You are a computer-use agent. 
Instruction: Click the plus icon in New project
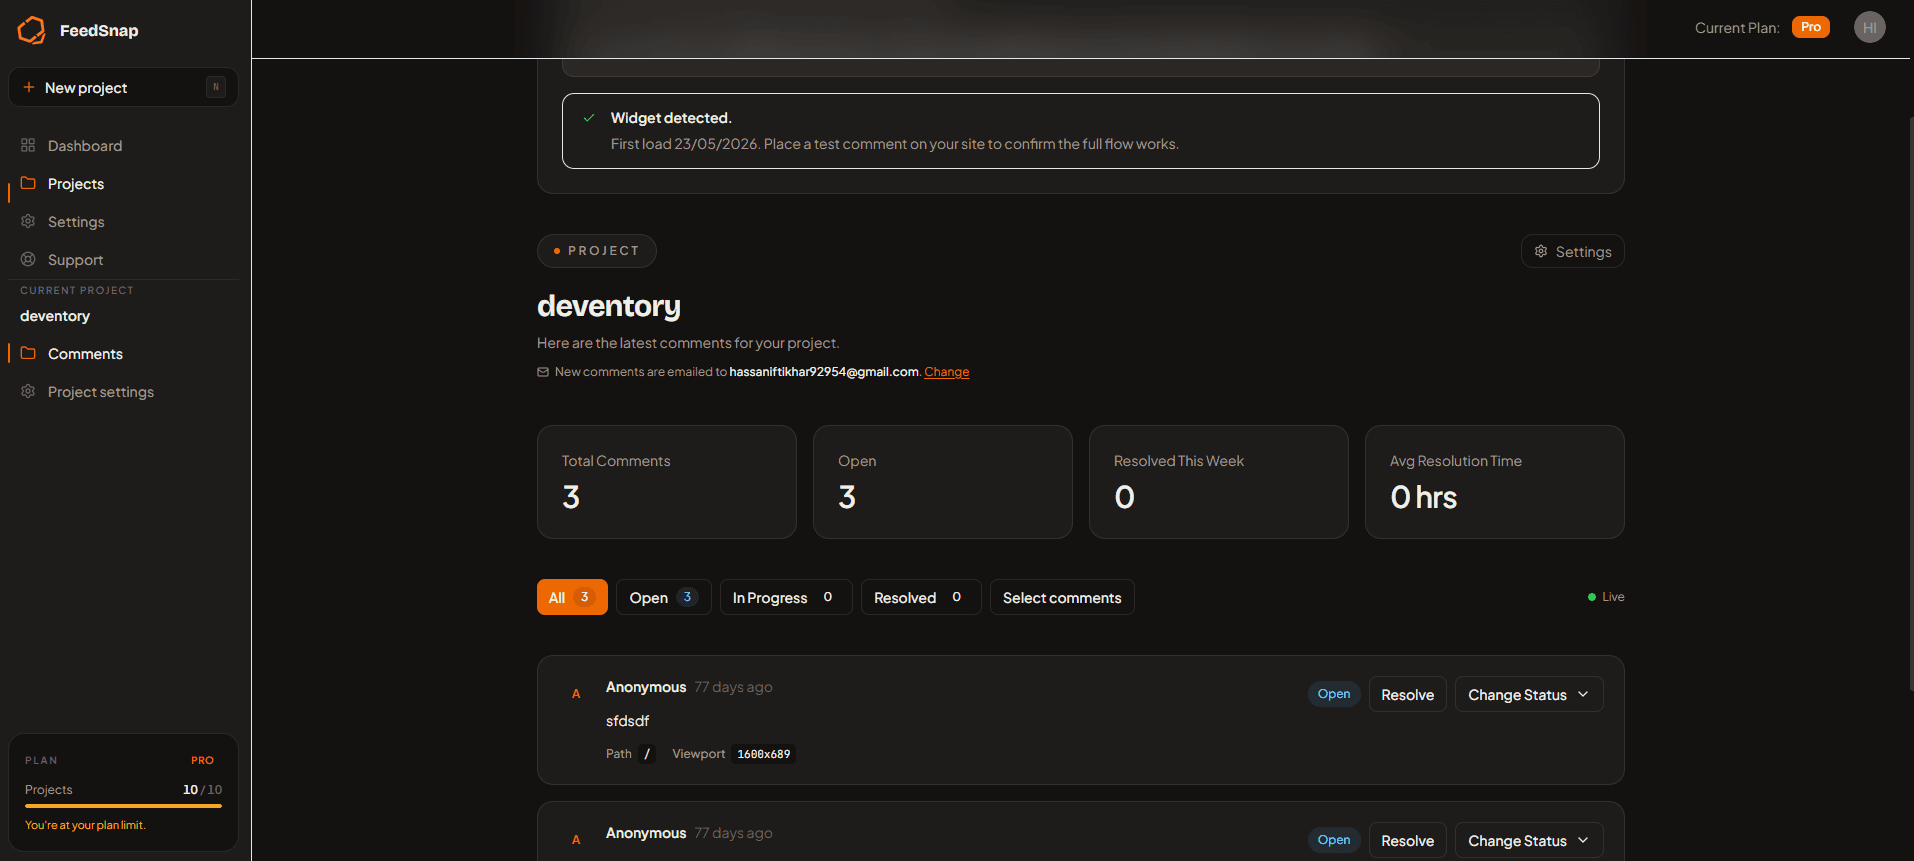point(29,87)
